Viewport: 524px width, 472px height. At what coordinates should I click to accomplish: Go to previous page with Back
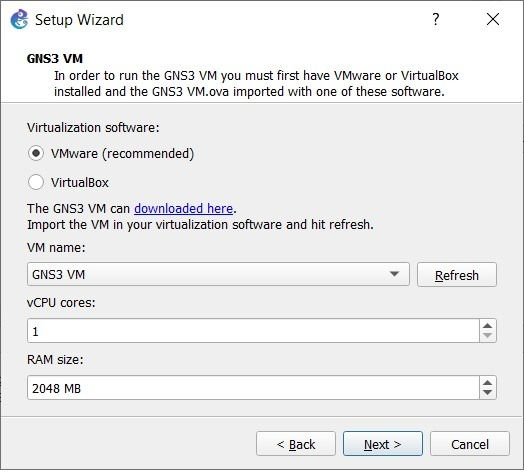pyautogui.click(x=296, y=444)
